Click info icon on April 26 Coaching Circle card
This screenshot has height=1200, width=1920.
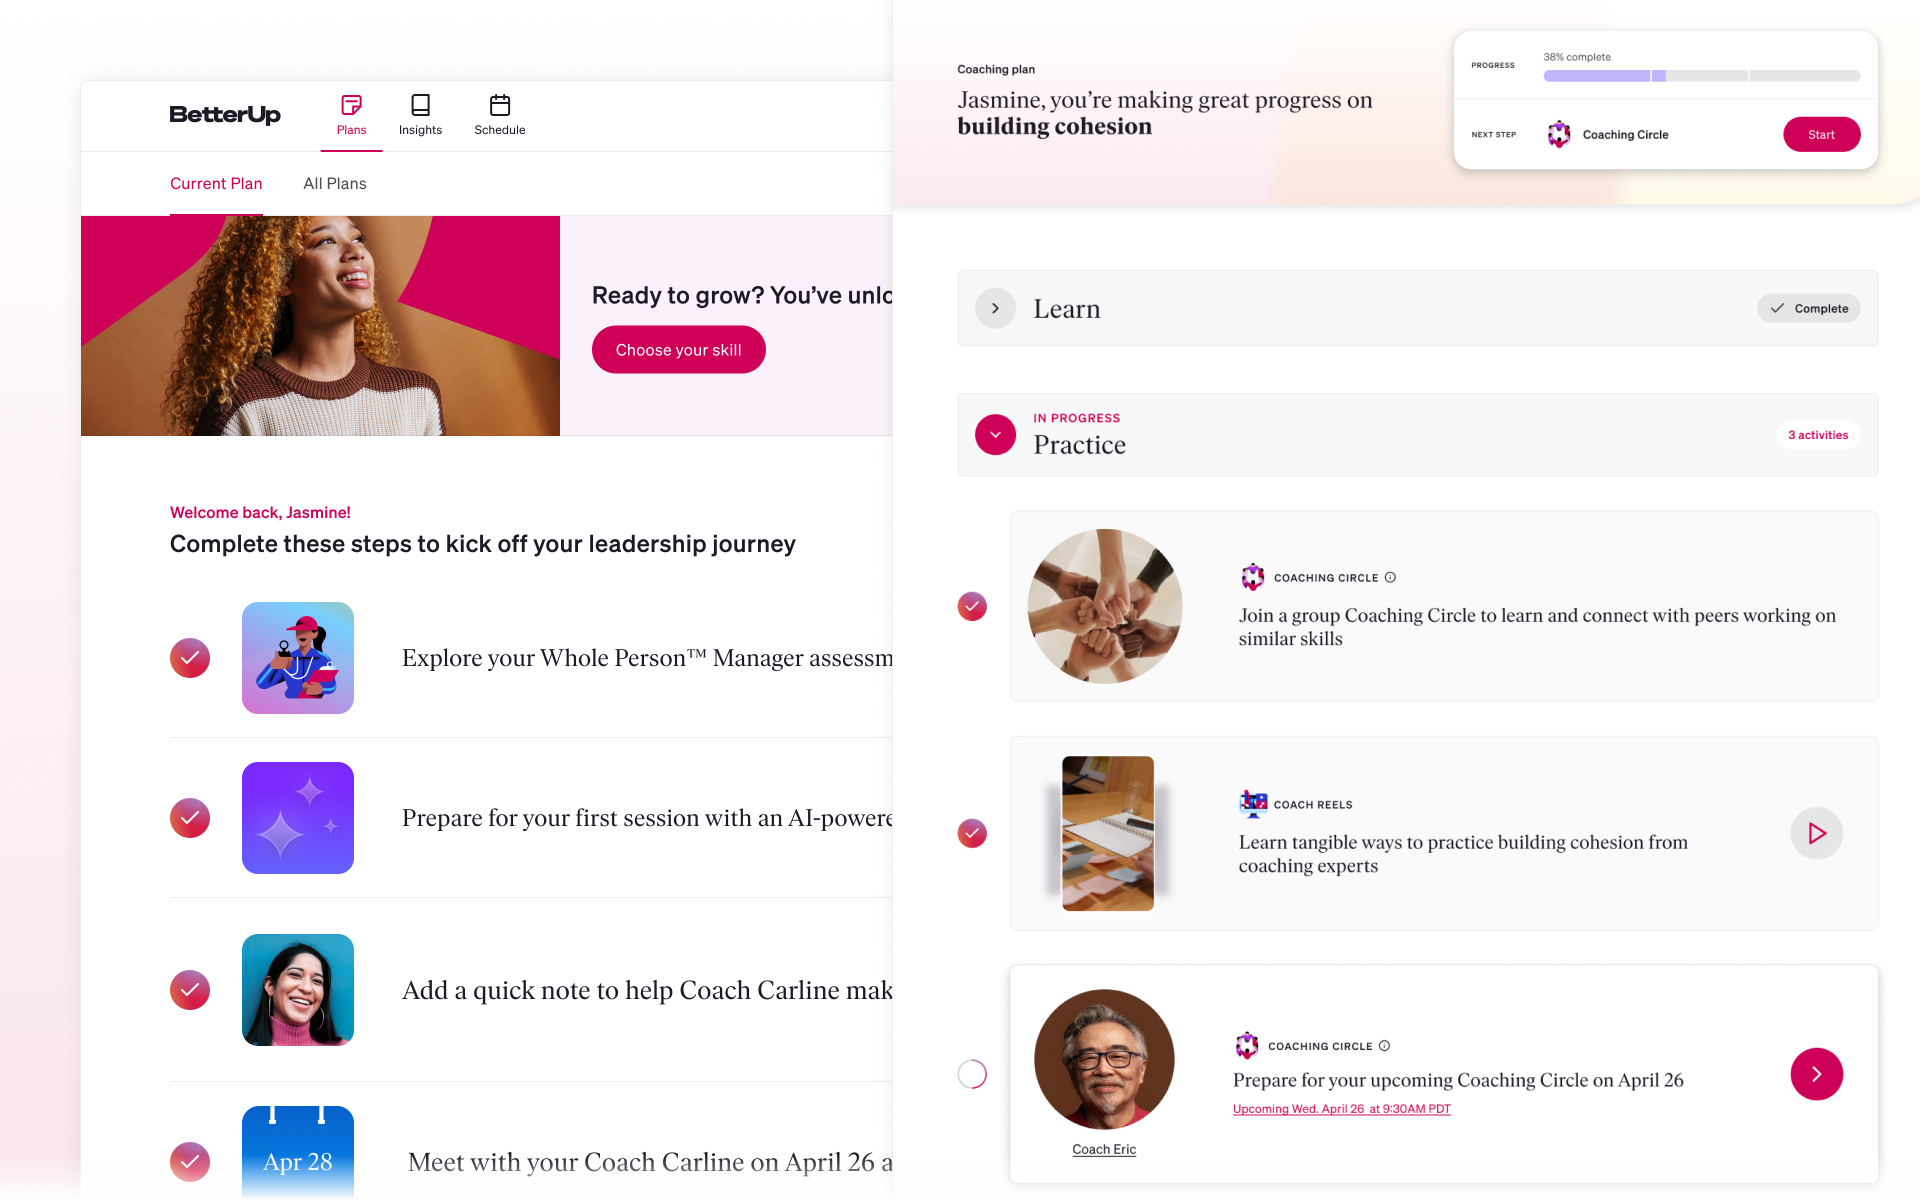[x=1384, y=1046]
